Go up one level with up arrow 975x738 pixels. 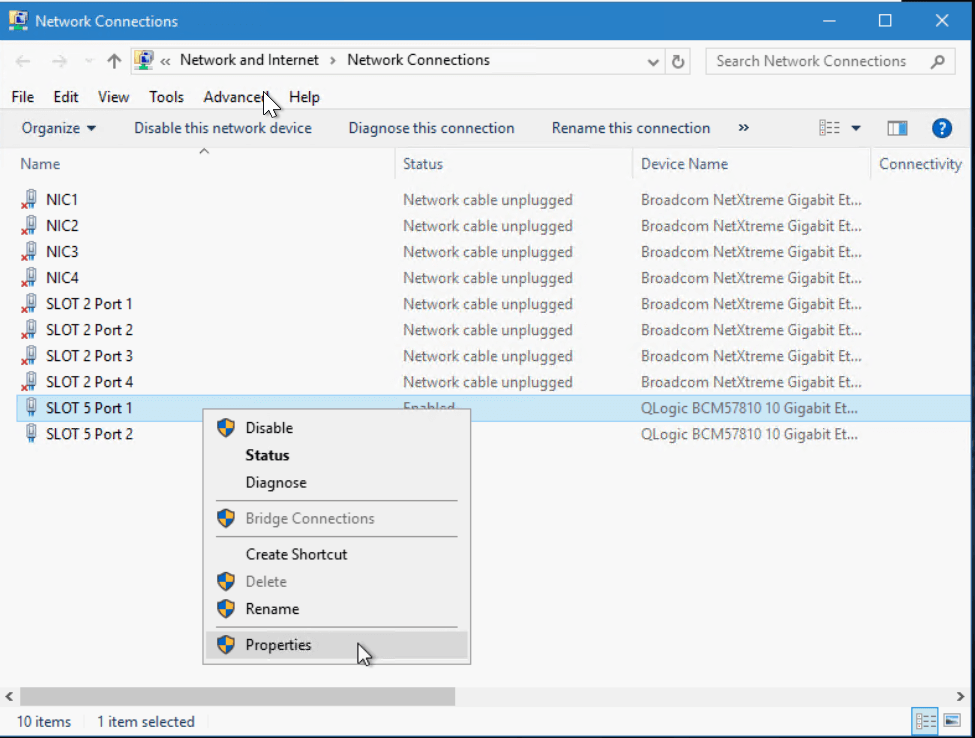point(114,61)
